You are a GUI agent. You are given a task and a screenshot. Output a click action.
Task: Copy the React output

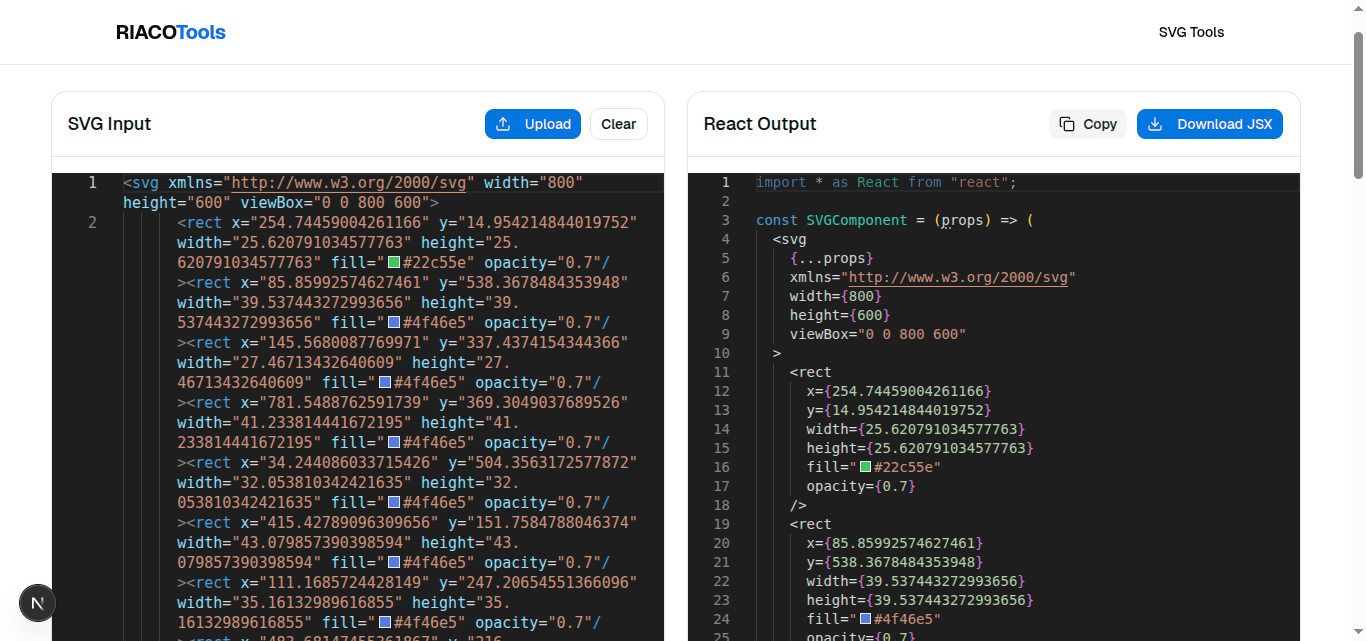(1088, 124)
